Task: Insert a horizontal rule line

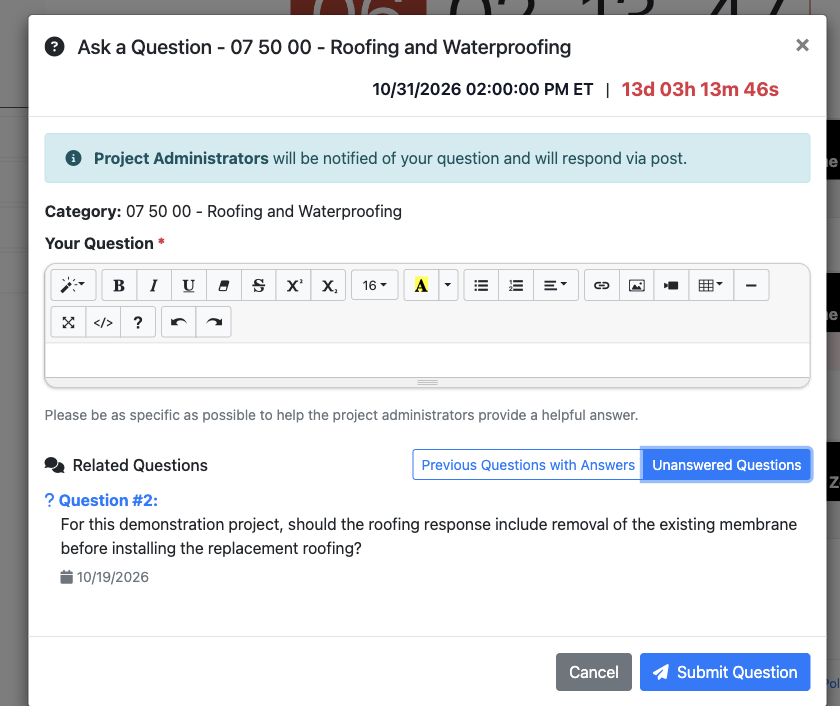Action: click(x=751, y=285)
